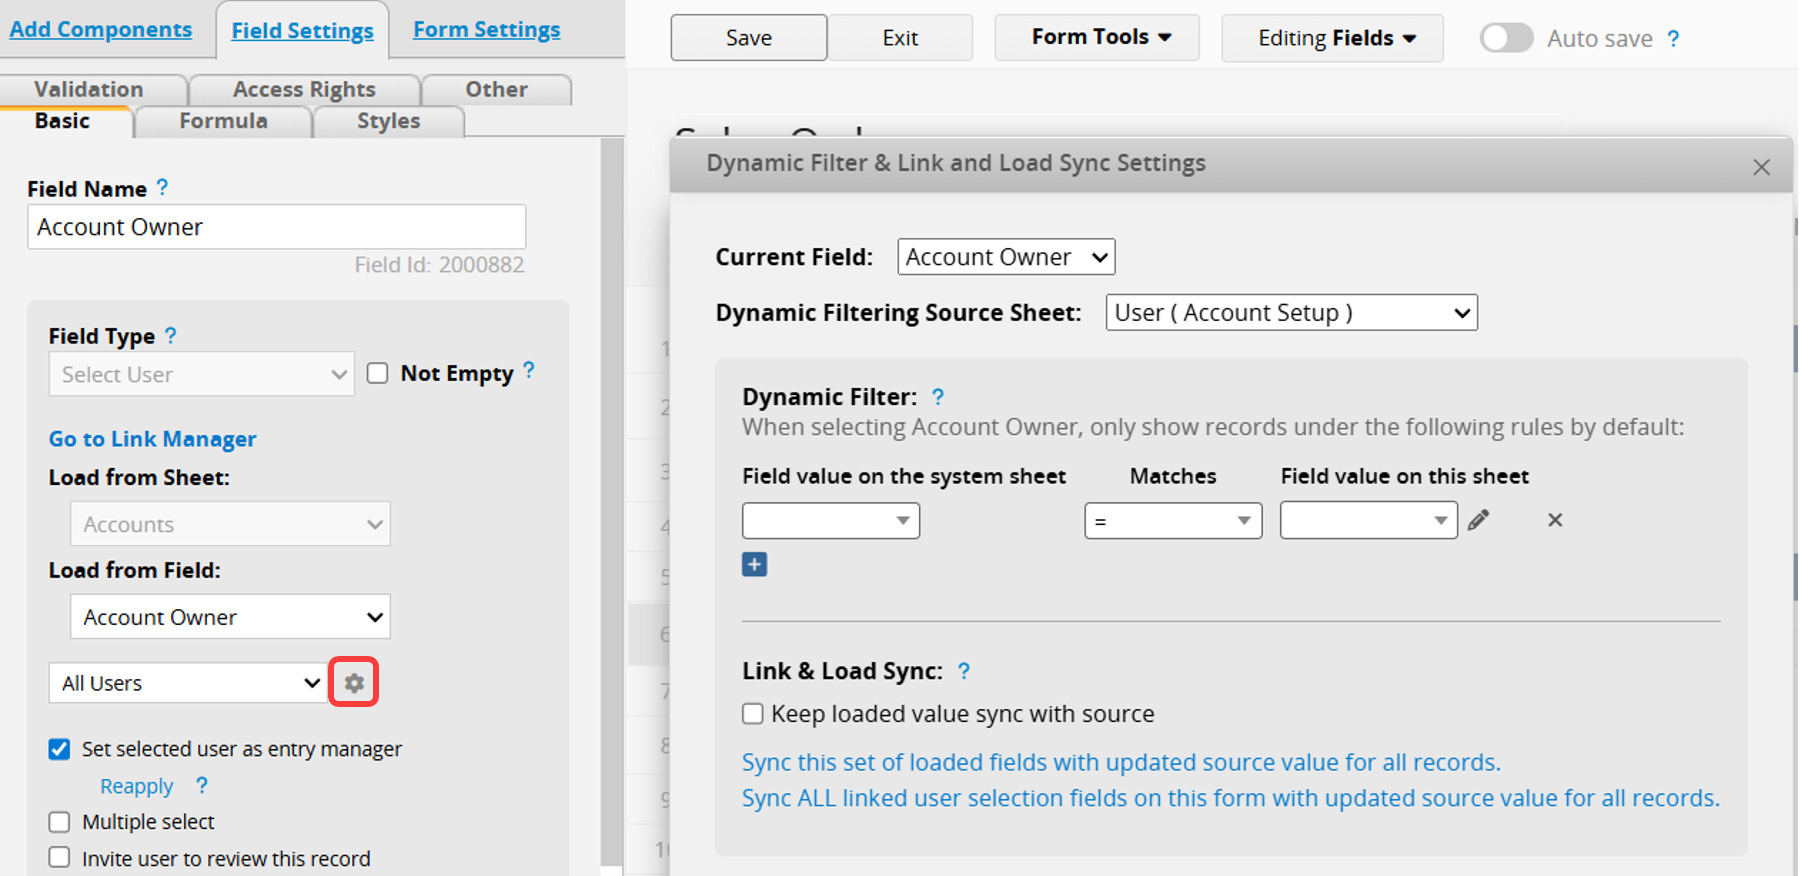Open the Form Settings tab
Image resolution: width=1801 pixels, height=876 pixels.
point(486,30)
